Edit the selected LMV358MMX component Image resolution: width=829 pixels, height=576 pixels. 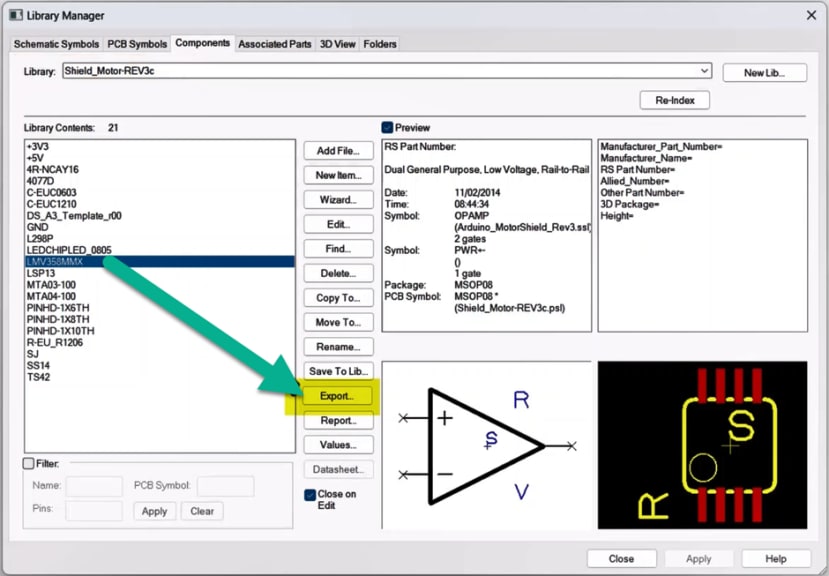[x=338, y=224]
